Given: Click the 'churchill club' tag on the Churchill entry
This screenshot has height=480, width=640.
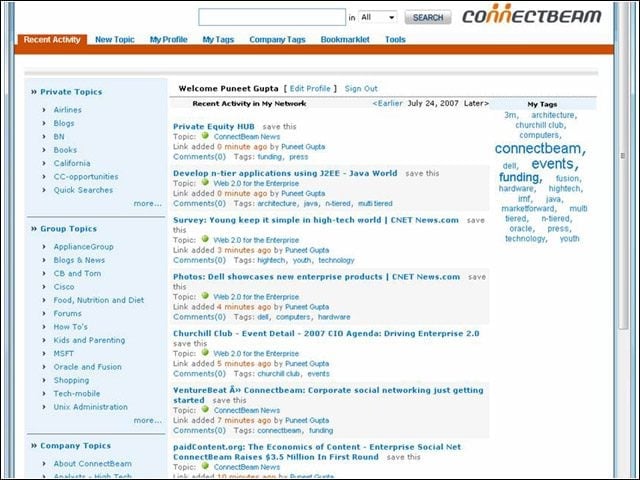Looking at the screenshot, I should tap(278, 373).
